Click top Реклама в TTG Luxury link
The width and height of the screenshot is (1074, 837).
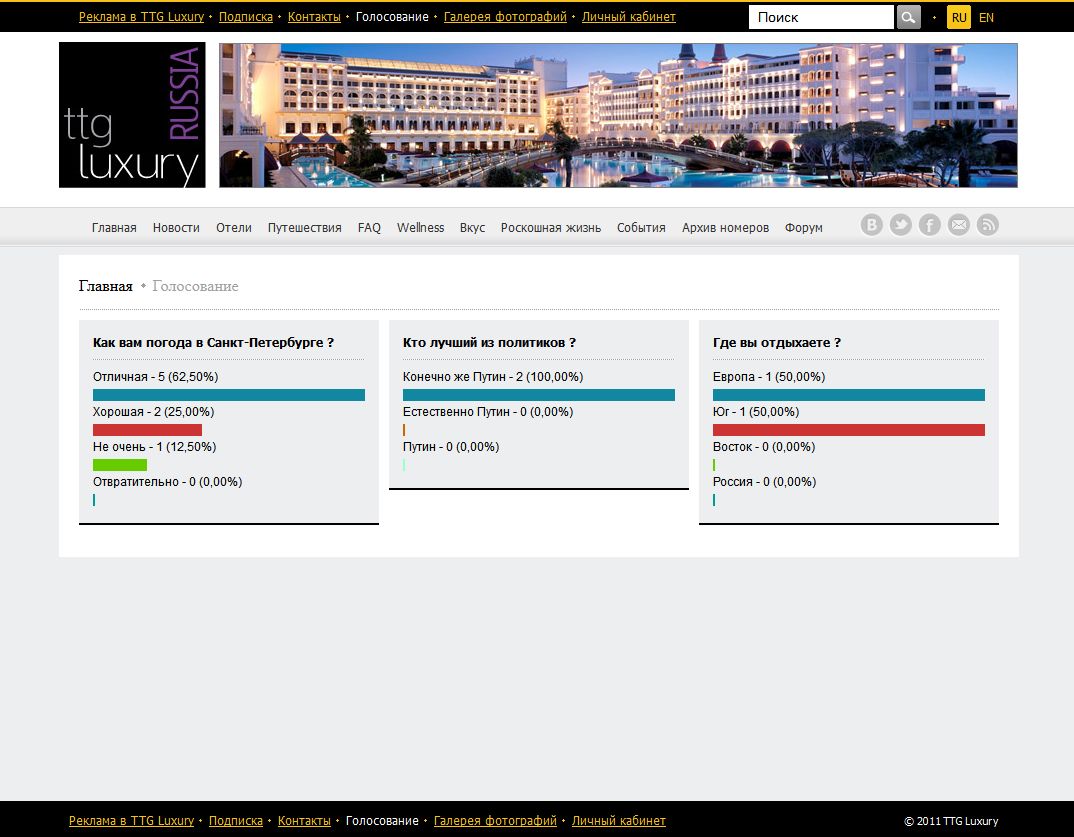[141, 16]
